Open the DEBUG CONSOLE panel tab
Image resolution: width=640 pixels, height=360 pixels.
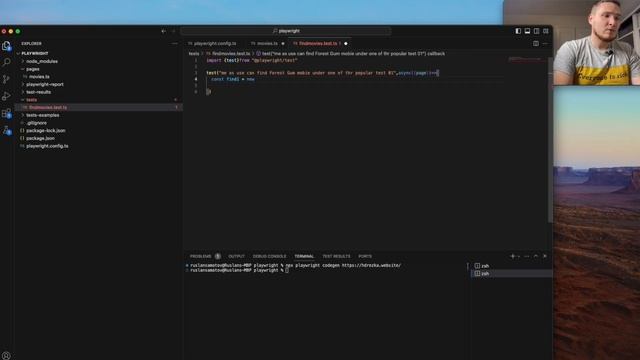[269, 256]
